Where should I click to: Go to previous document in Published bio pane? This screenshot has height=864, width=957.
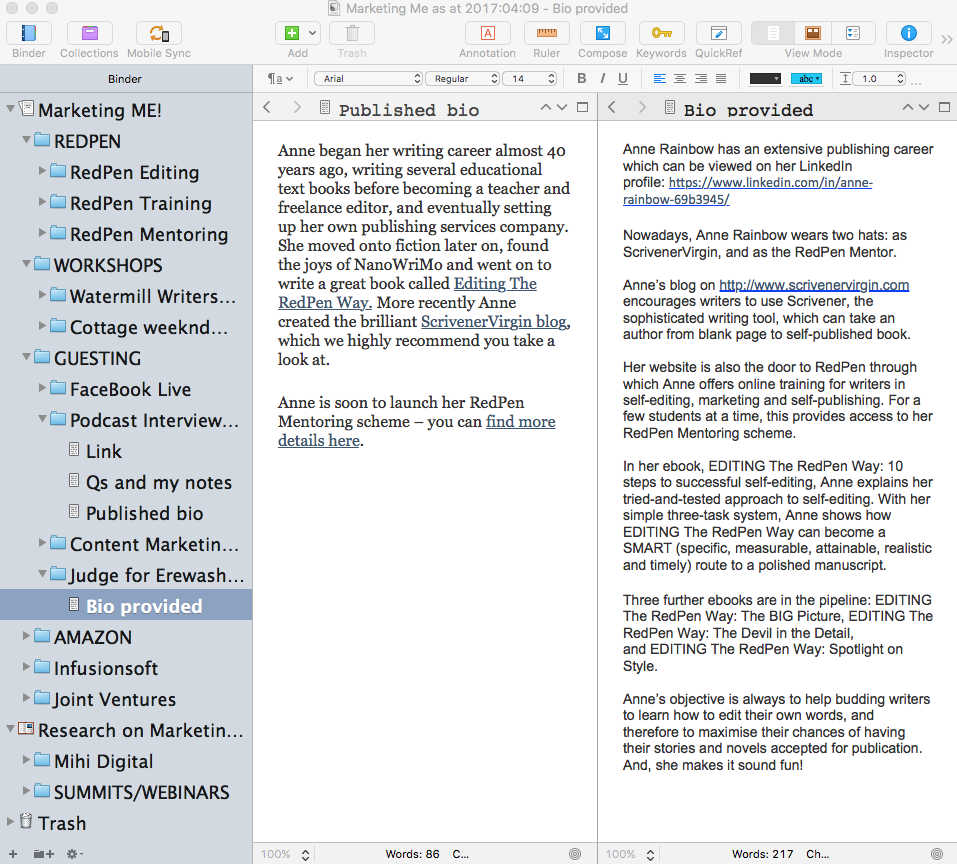point(546,107)
